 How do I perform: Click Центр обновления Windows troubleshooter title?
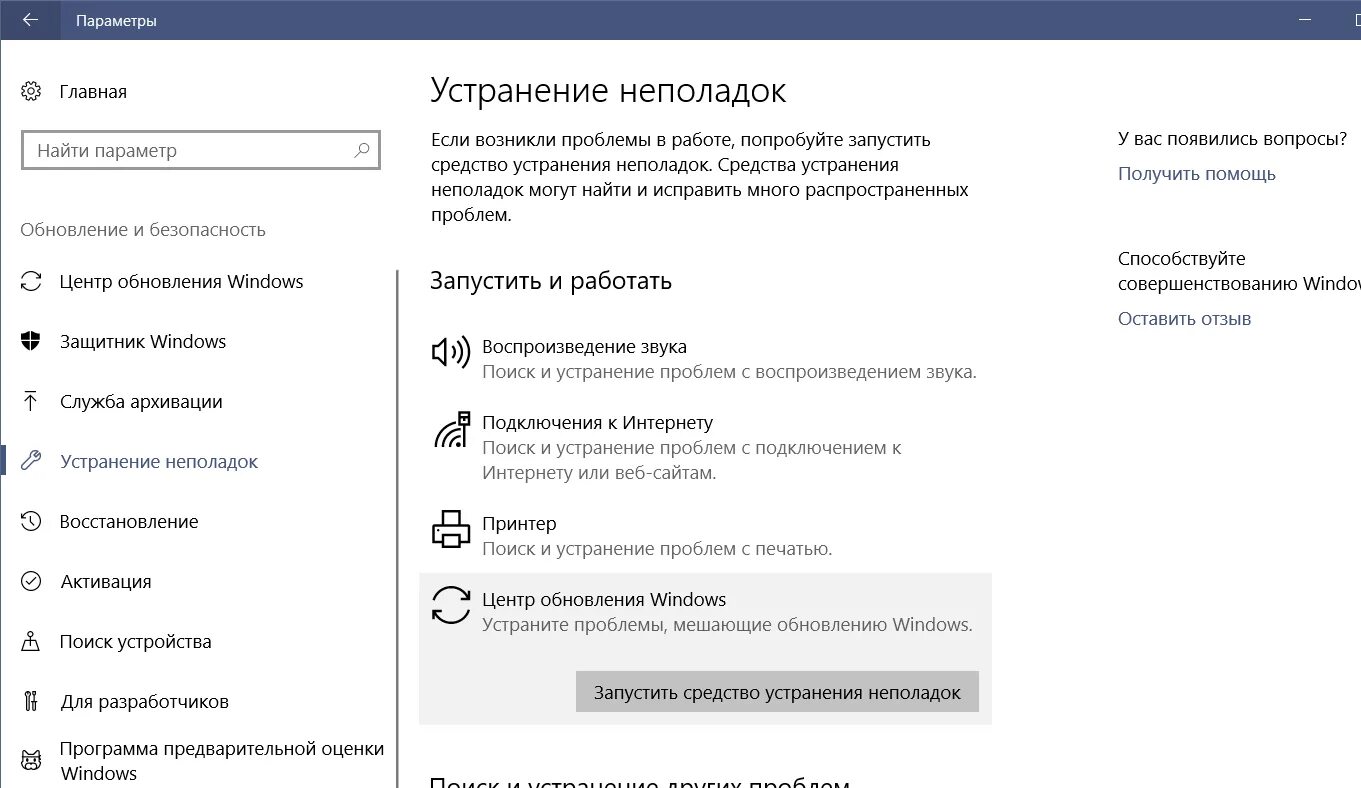click(604, 600)
